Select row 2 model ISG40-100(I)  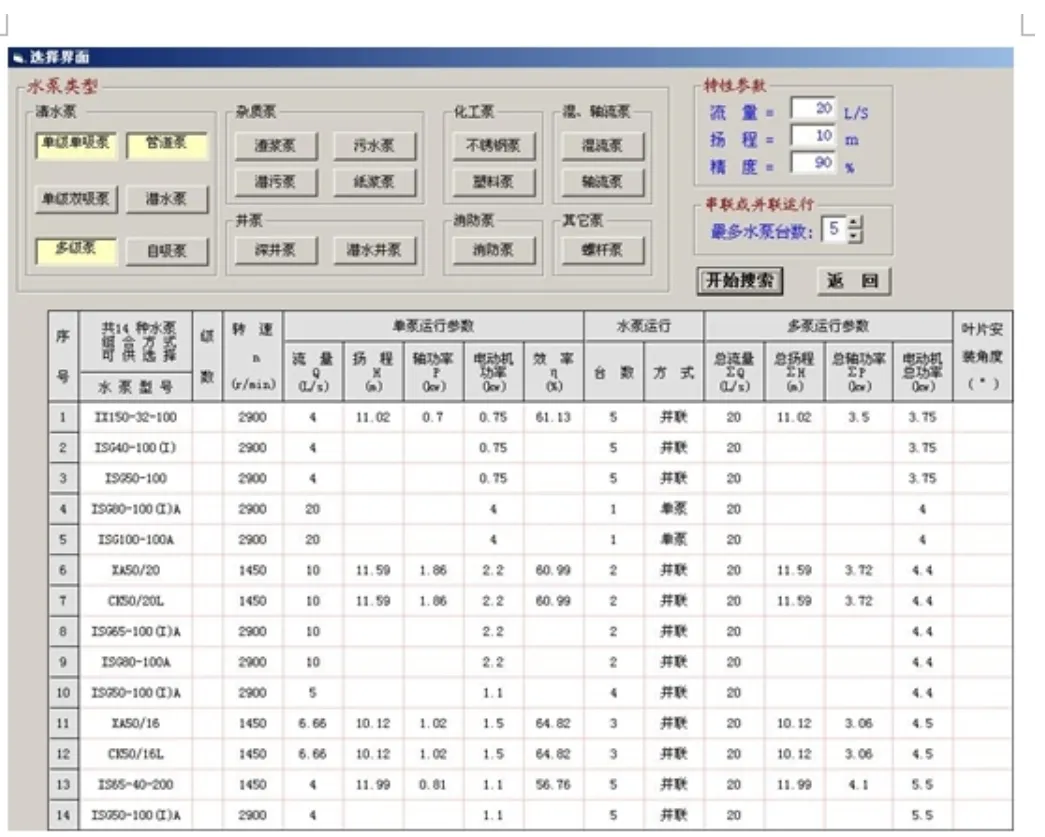[x=136, y=448]
